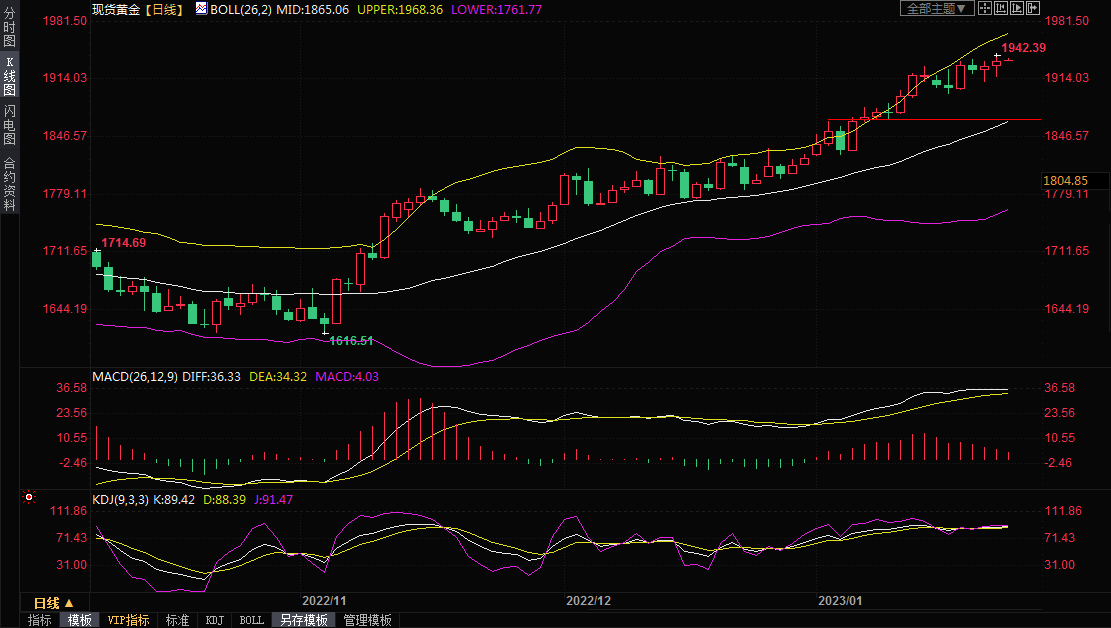This screenshot has width=1111, height=628.
Task: Switch to VIP指标 tab
Action: [128, 620]
